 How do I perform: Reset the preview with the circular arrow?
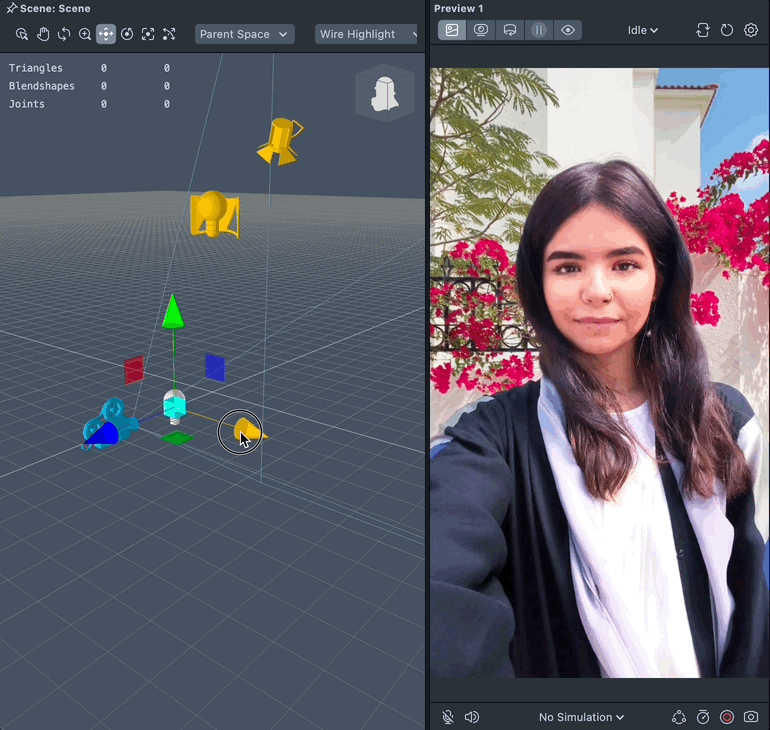[727, 30]
